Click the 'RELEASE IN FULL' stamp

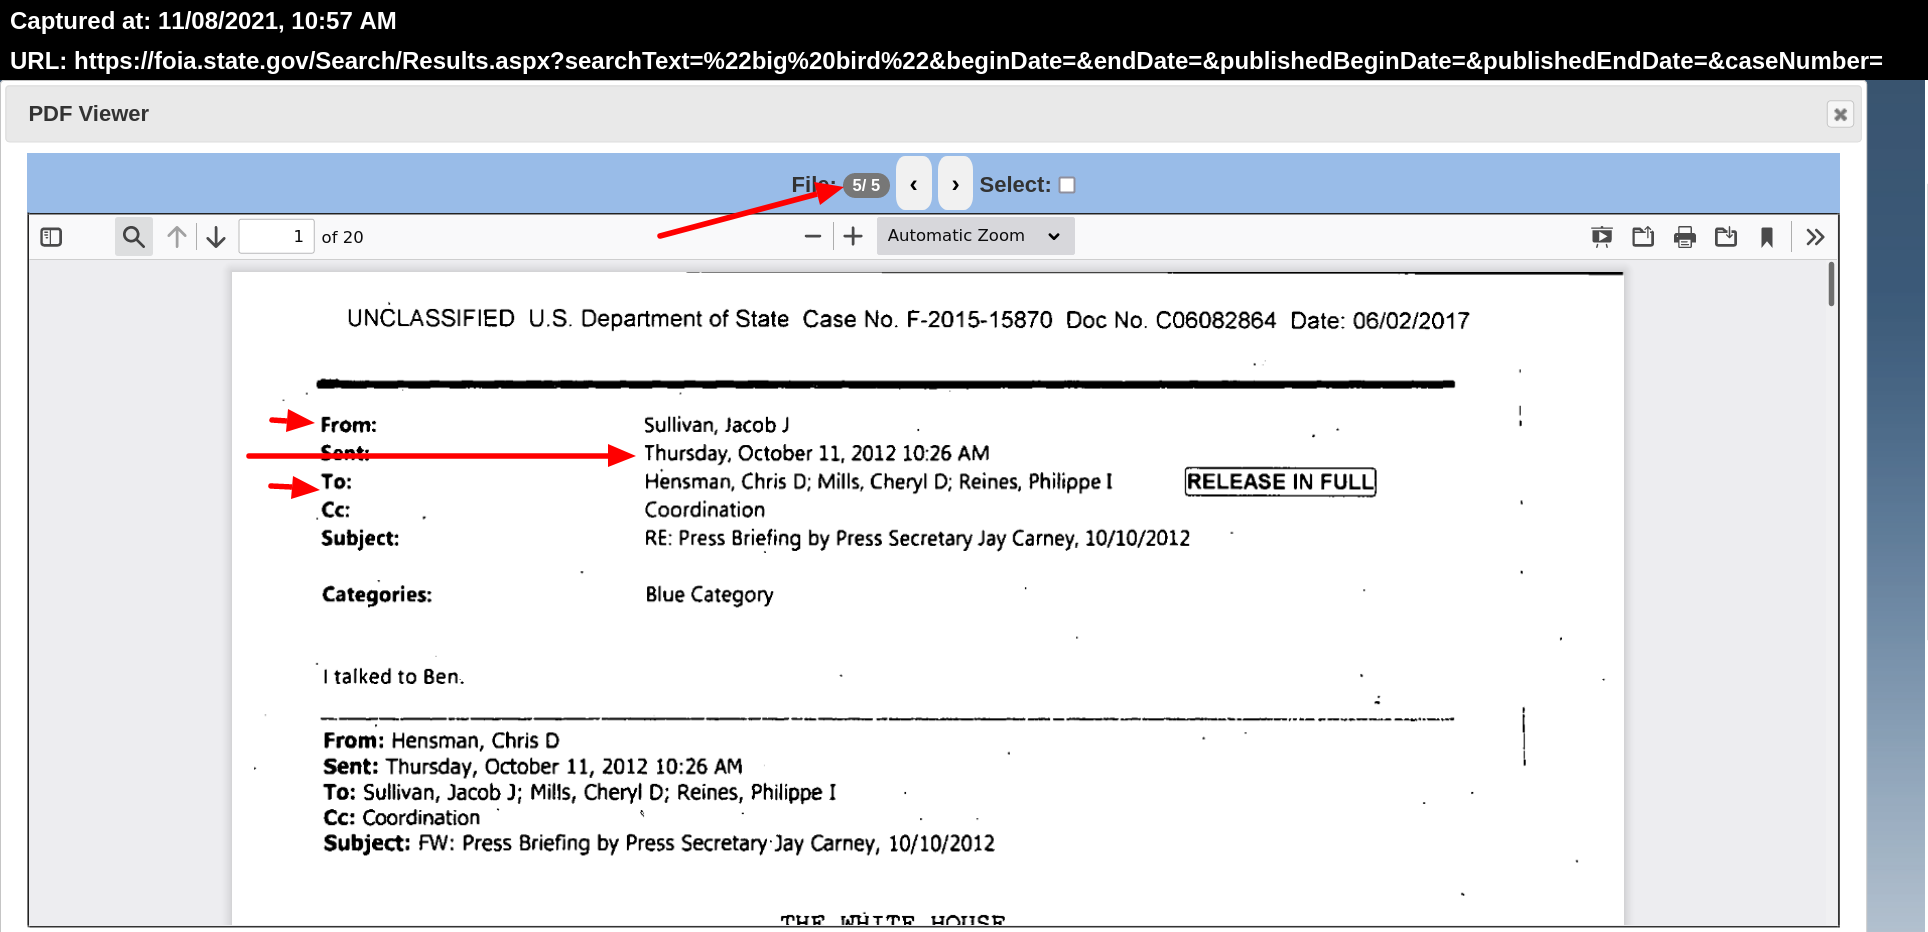pos(1280,482)
